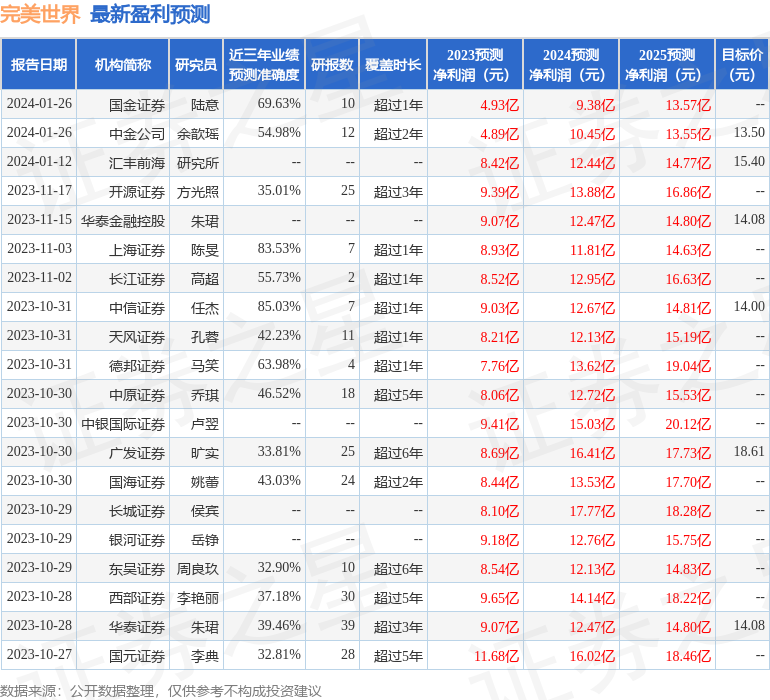
Task: Click researcher name 余歆瑶
Action: [x=198, y=134]
